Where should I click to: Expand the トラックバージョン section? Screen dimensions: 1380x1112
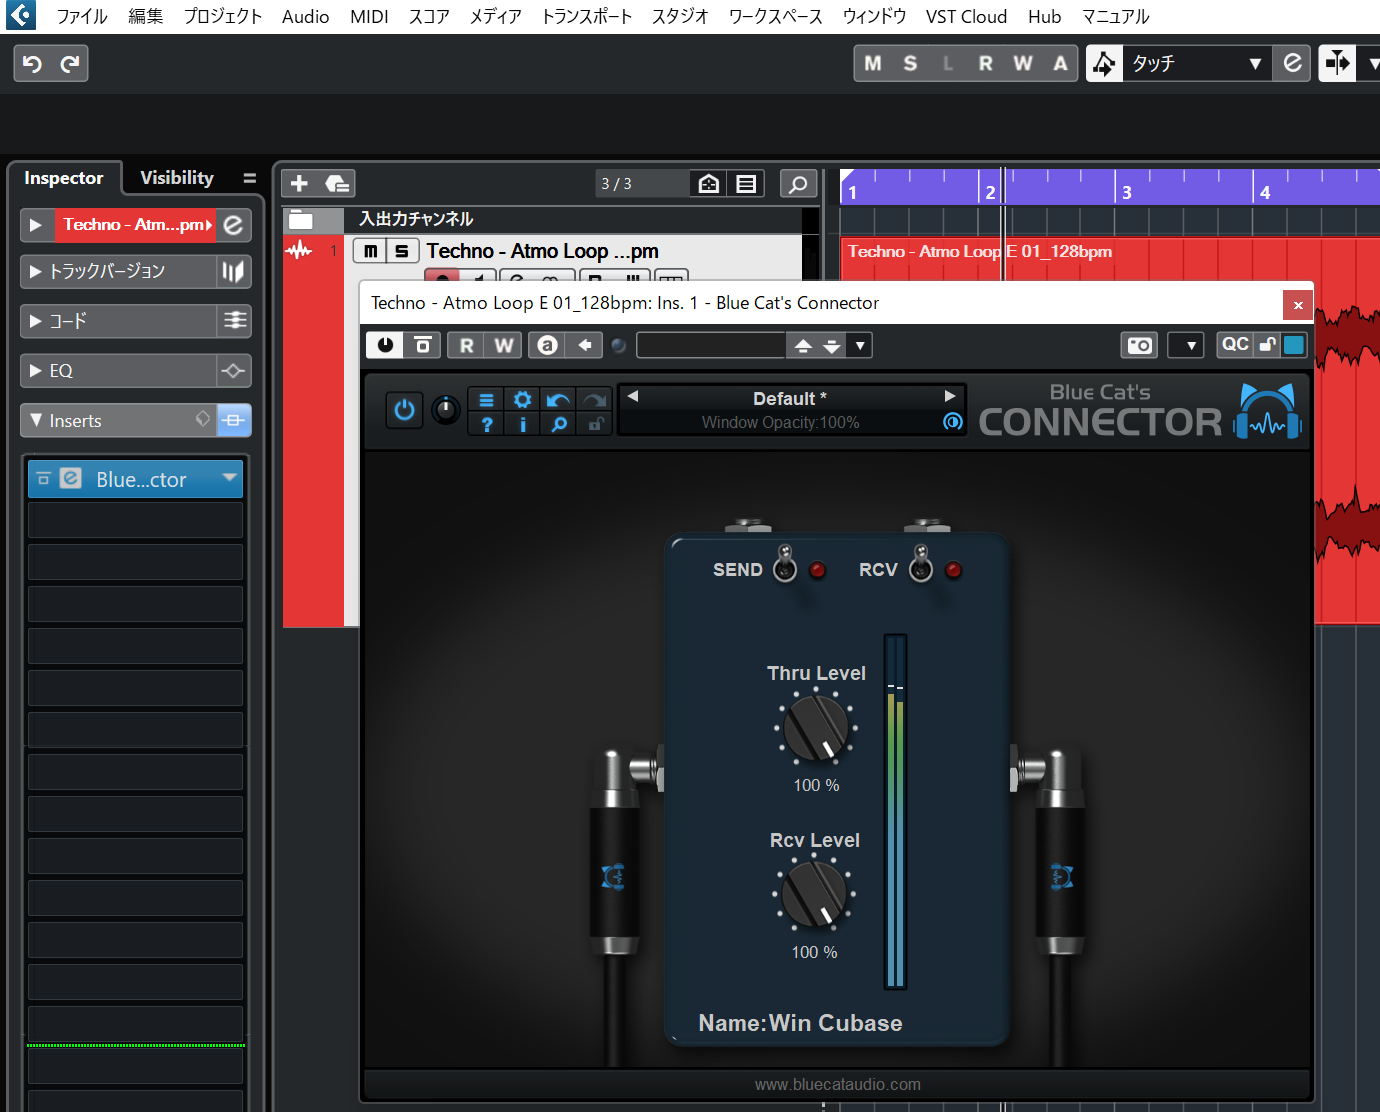click(36, 271)
